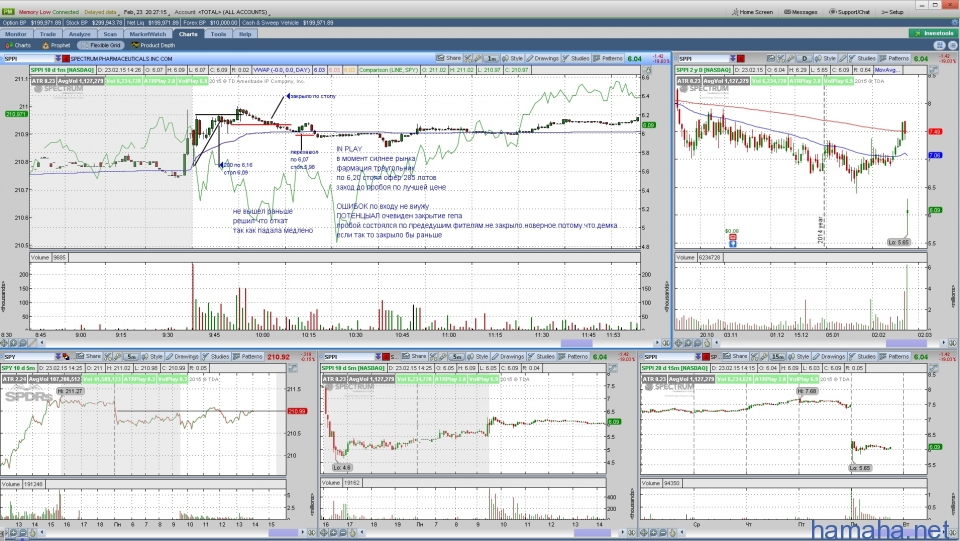Click the pencil drawings icon in daily chart
960x541 pixels.
tap(842, 58)
